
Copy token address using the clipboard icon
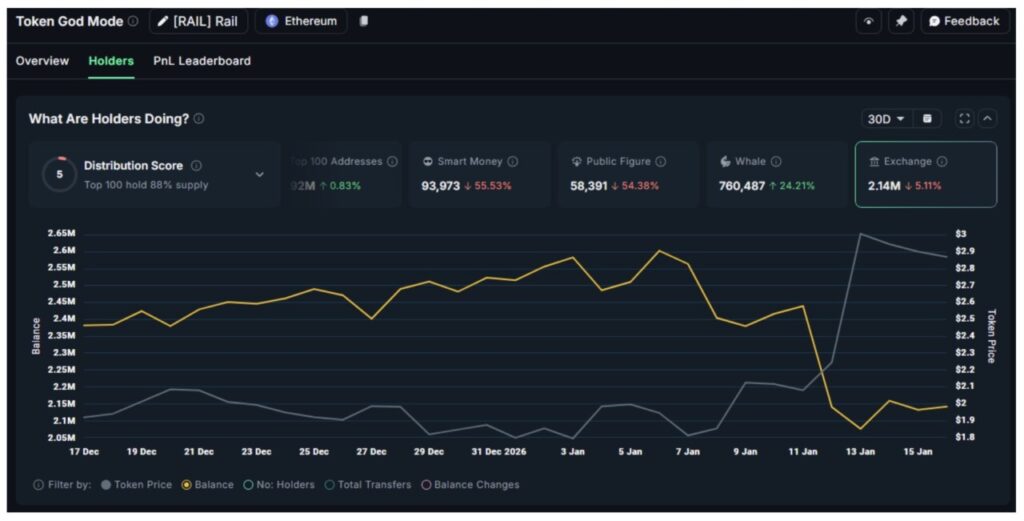(364, 21)
